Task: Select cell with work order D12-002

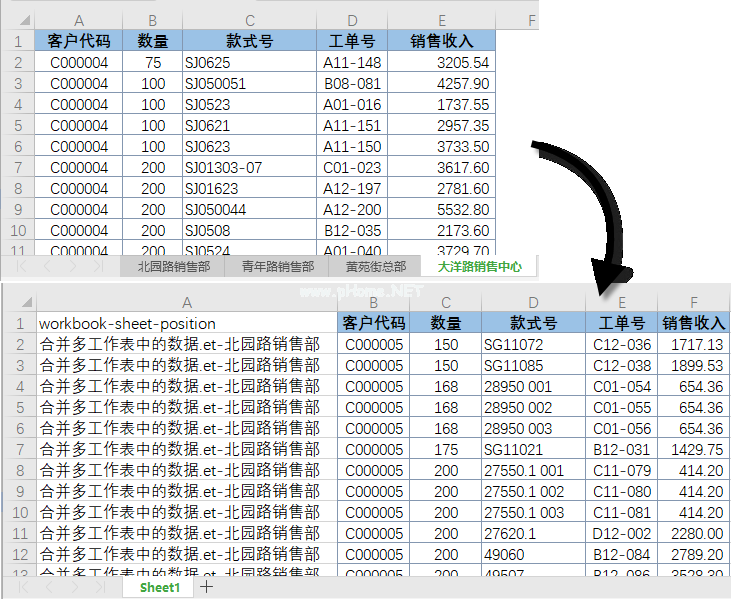Action: (621, 534)
